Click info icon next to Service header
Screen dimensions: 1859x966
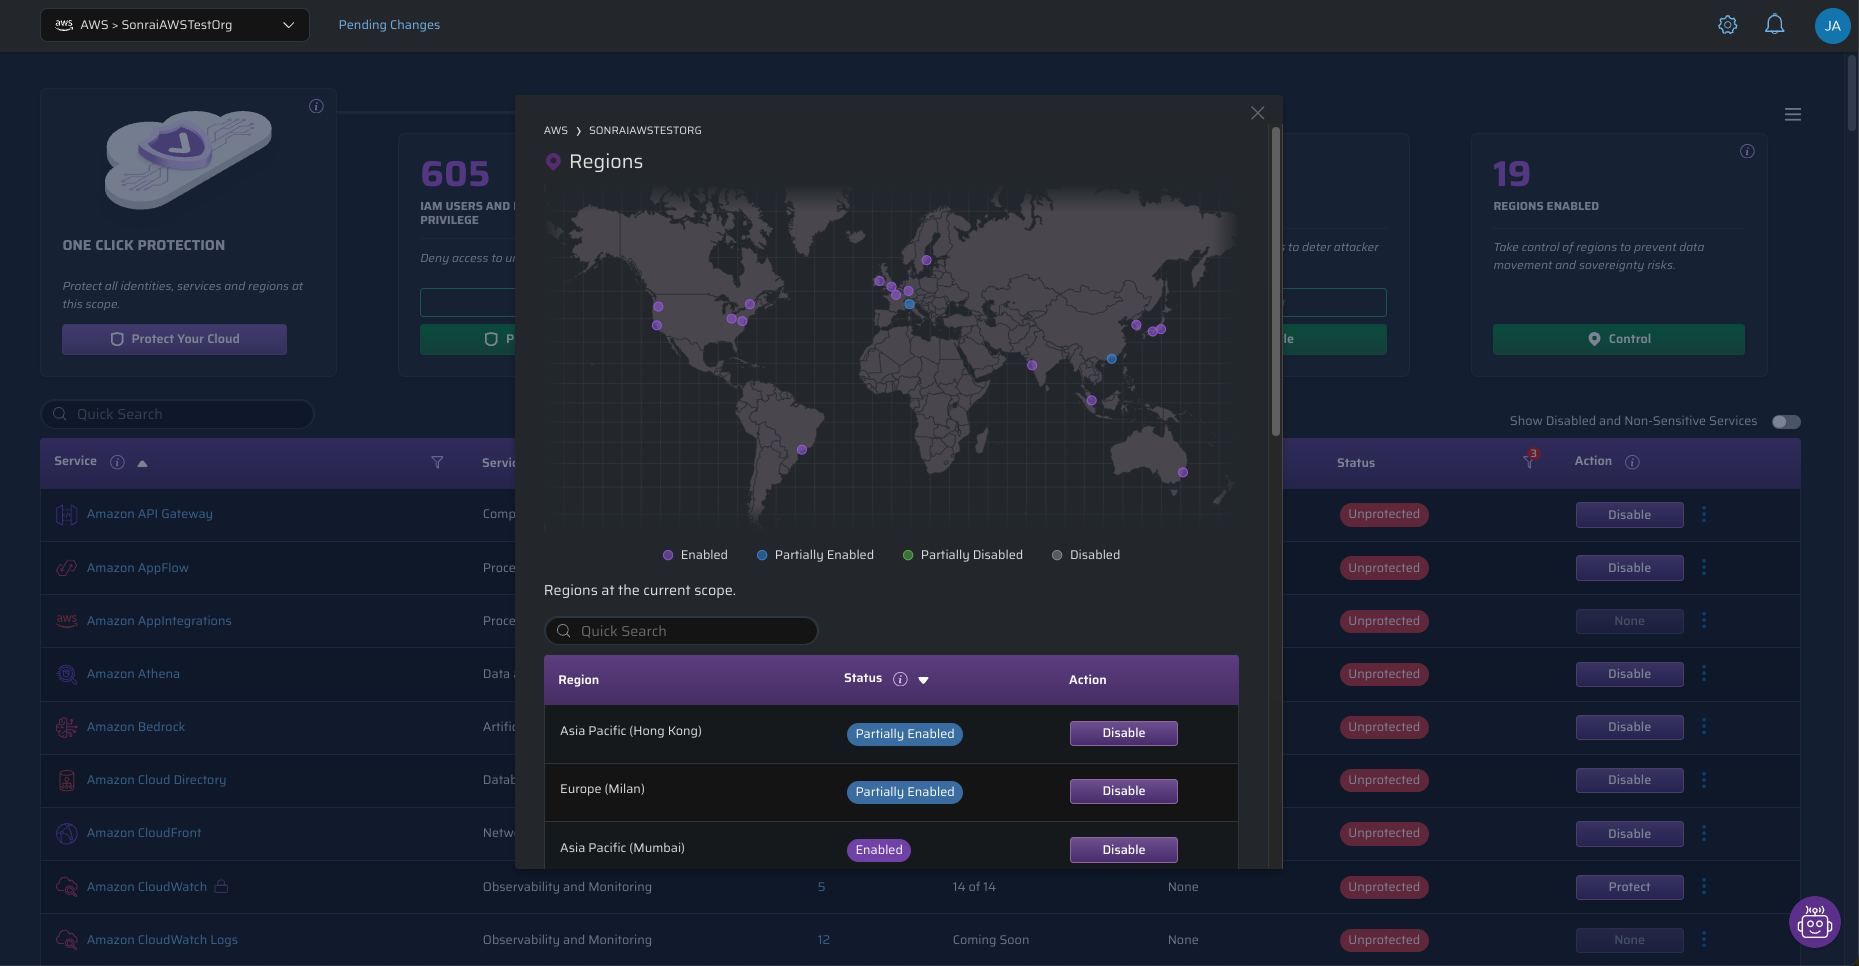point(117,462)
